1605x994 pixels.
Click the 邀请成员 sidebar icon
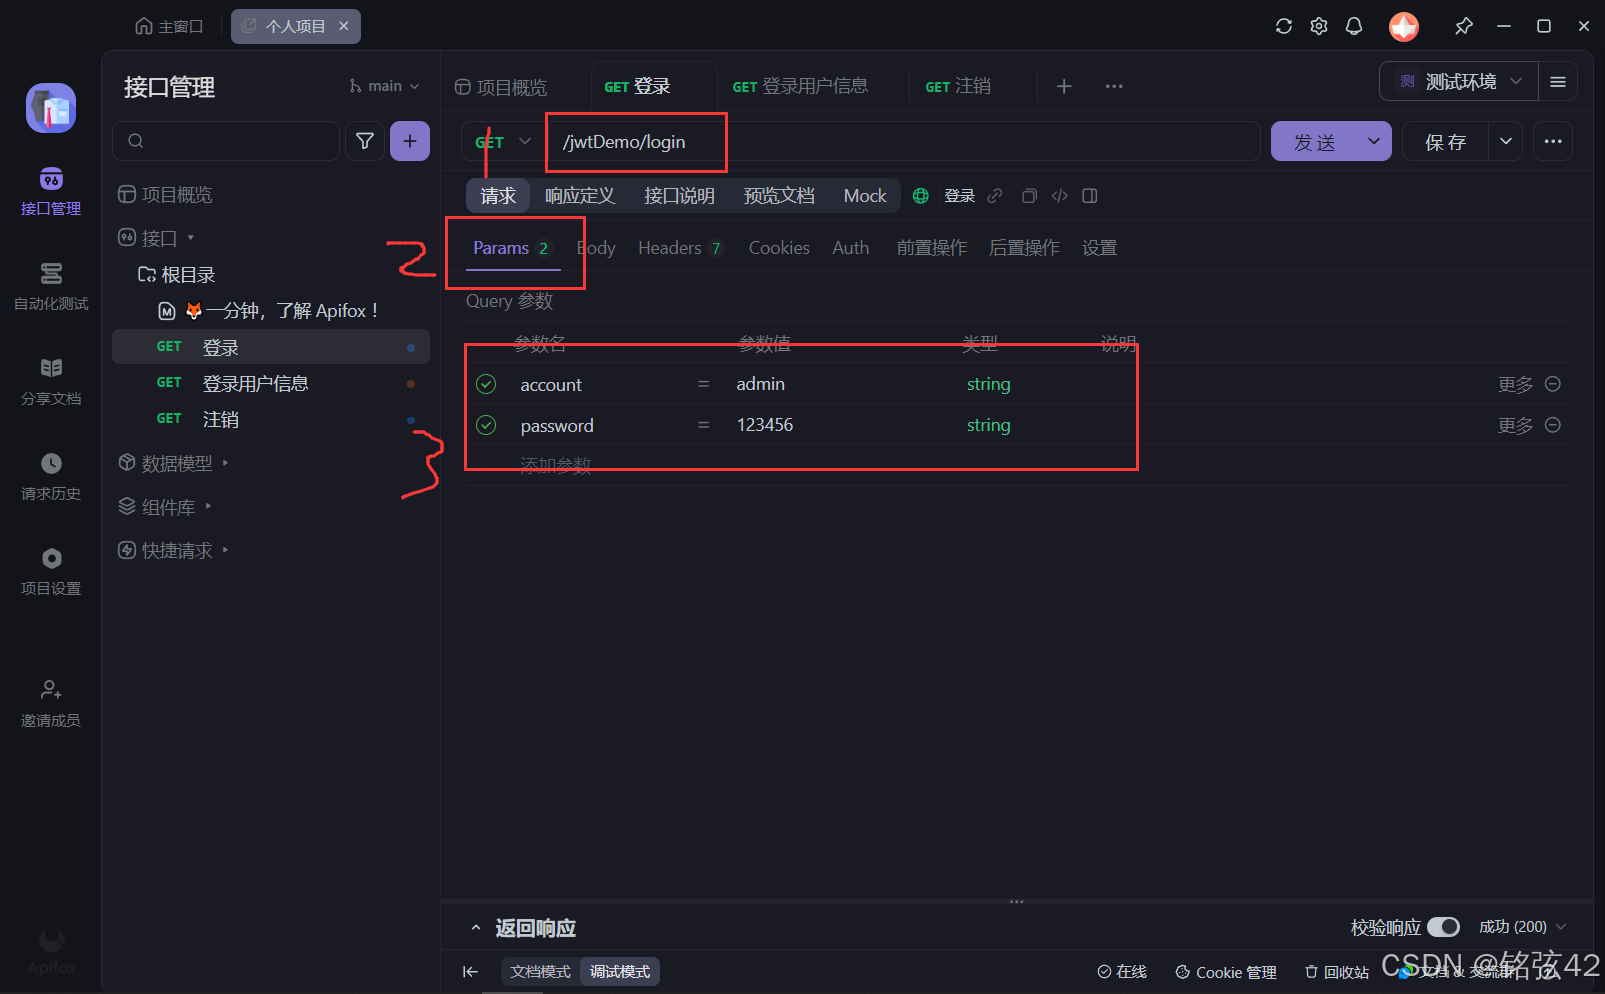pyautogui.click(x=50, y=701)
